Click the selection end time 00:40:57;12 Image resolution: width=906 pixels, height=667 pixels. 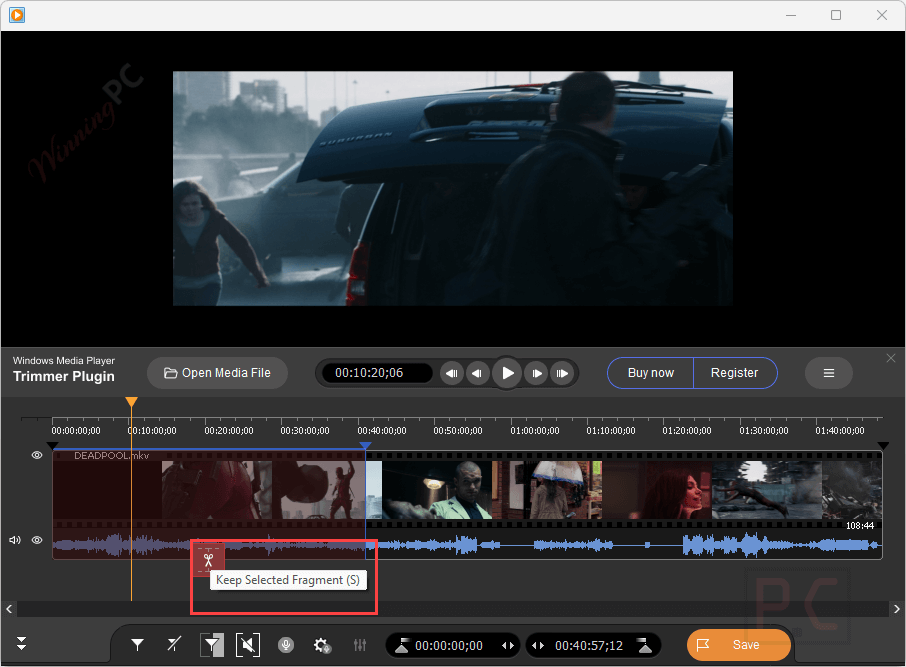(589, 646)
